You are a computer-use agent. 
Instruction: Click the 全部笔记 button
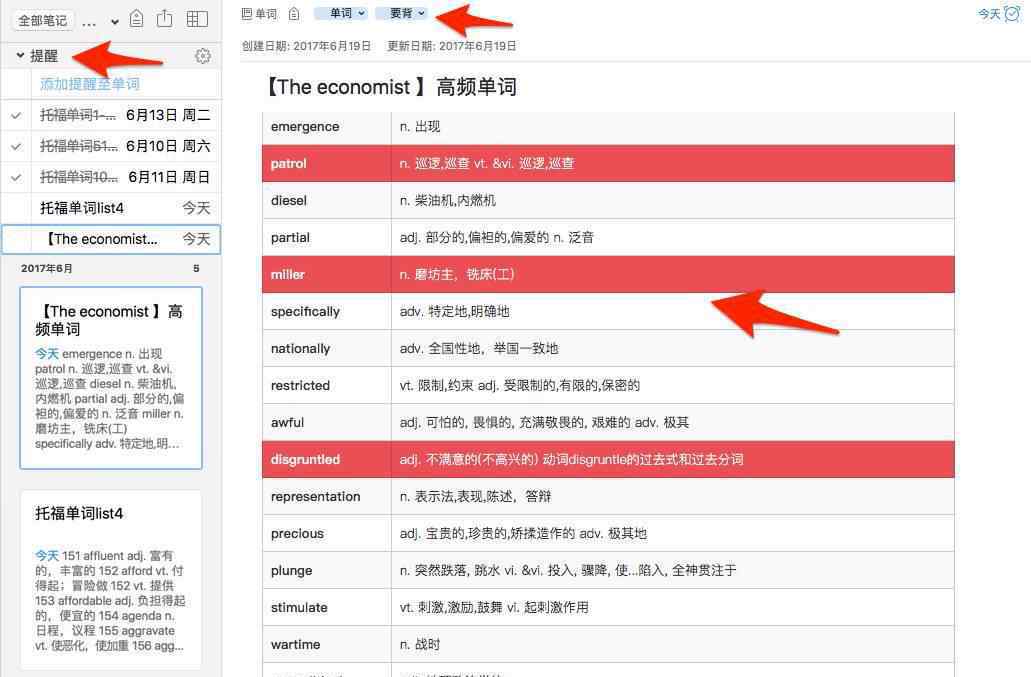(x=43, y=21)
